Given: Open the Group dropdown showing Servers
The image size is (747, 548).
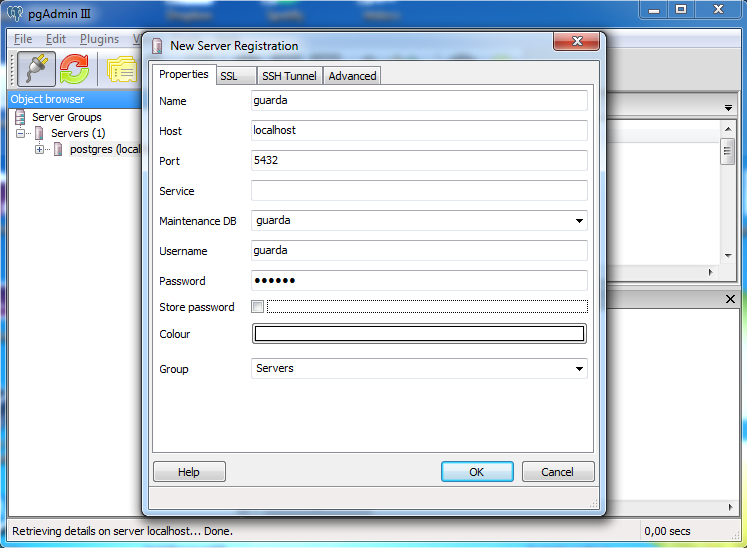Looking at the screenshot, I should (x=579, y=368).
